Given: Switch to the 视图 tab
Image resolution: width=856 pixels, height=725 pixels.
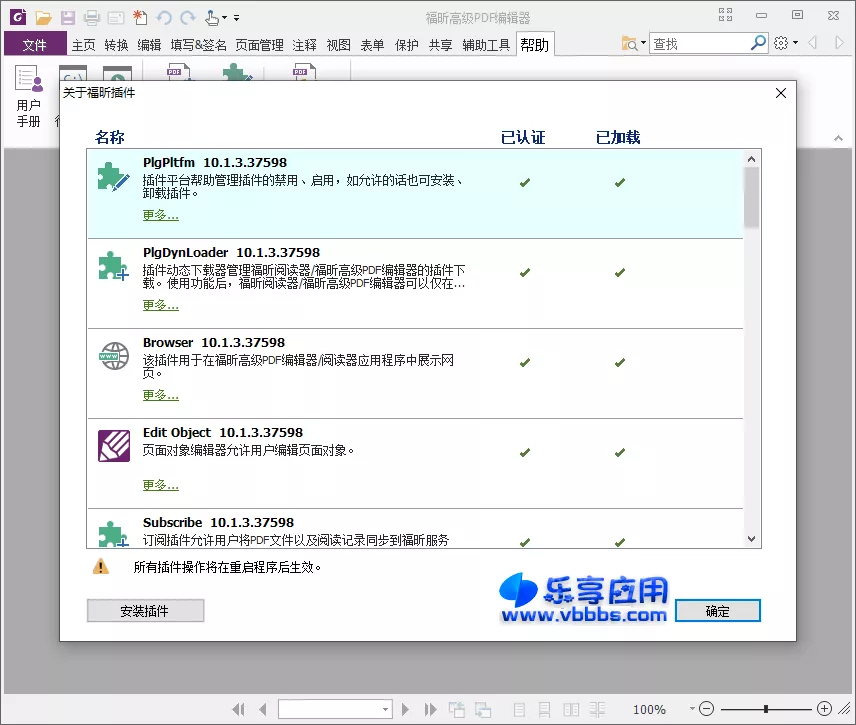Looking at the screenshot, I should click(x=338, y=45).
